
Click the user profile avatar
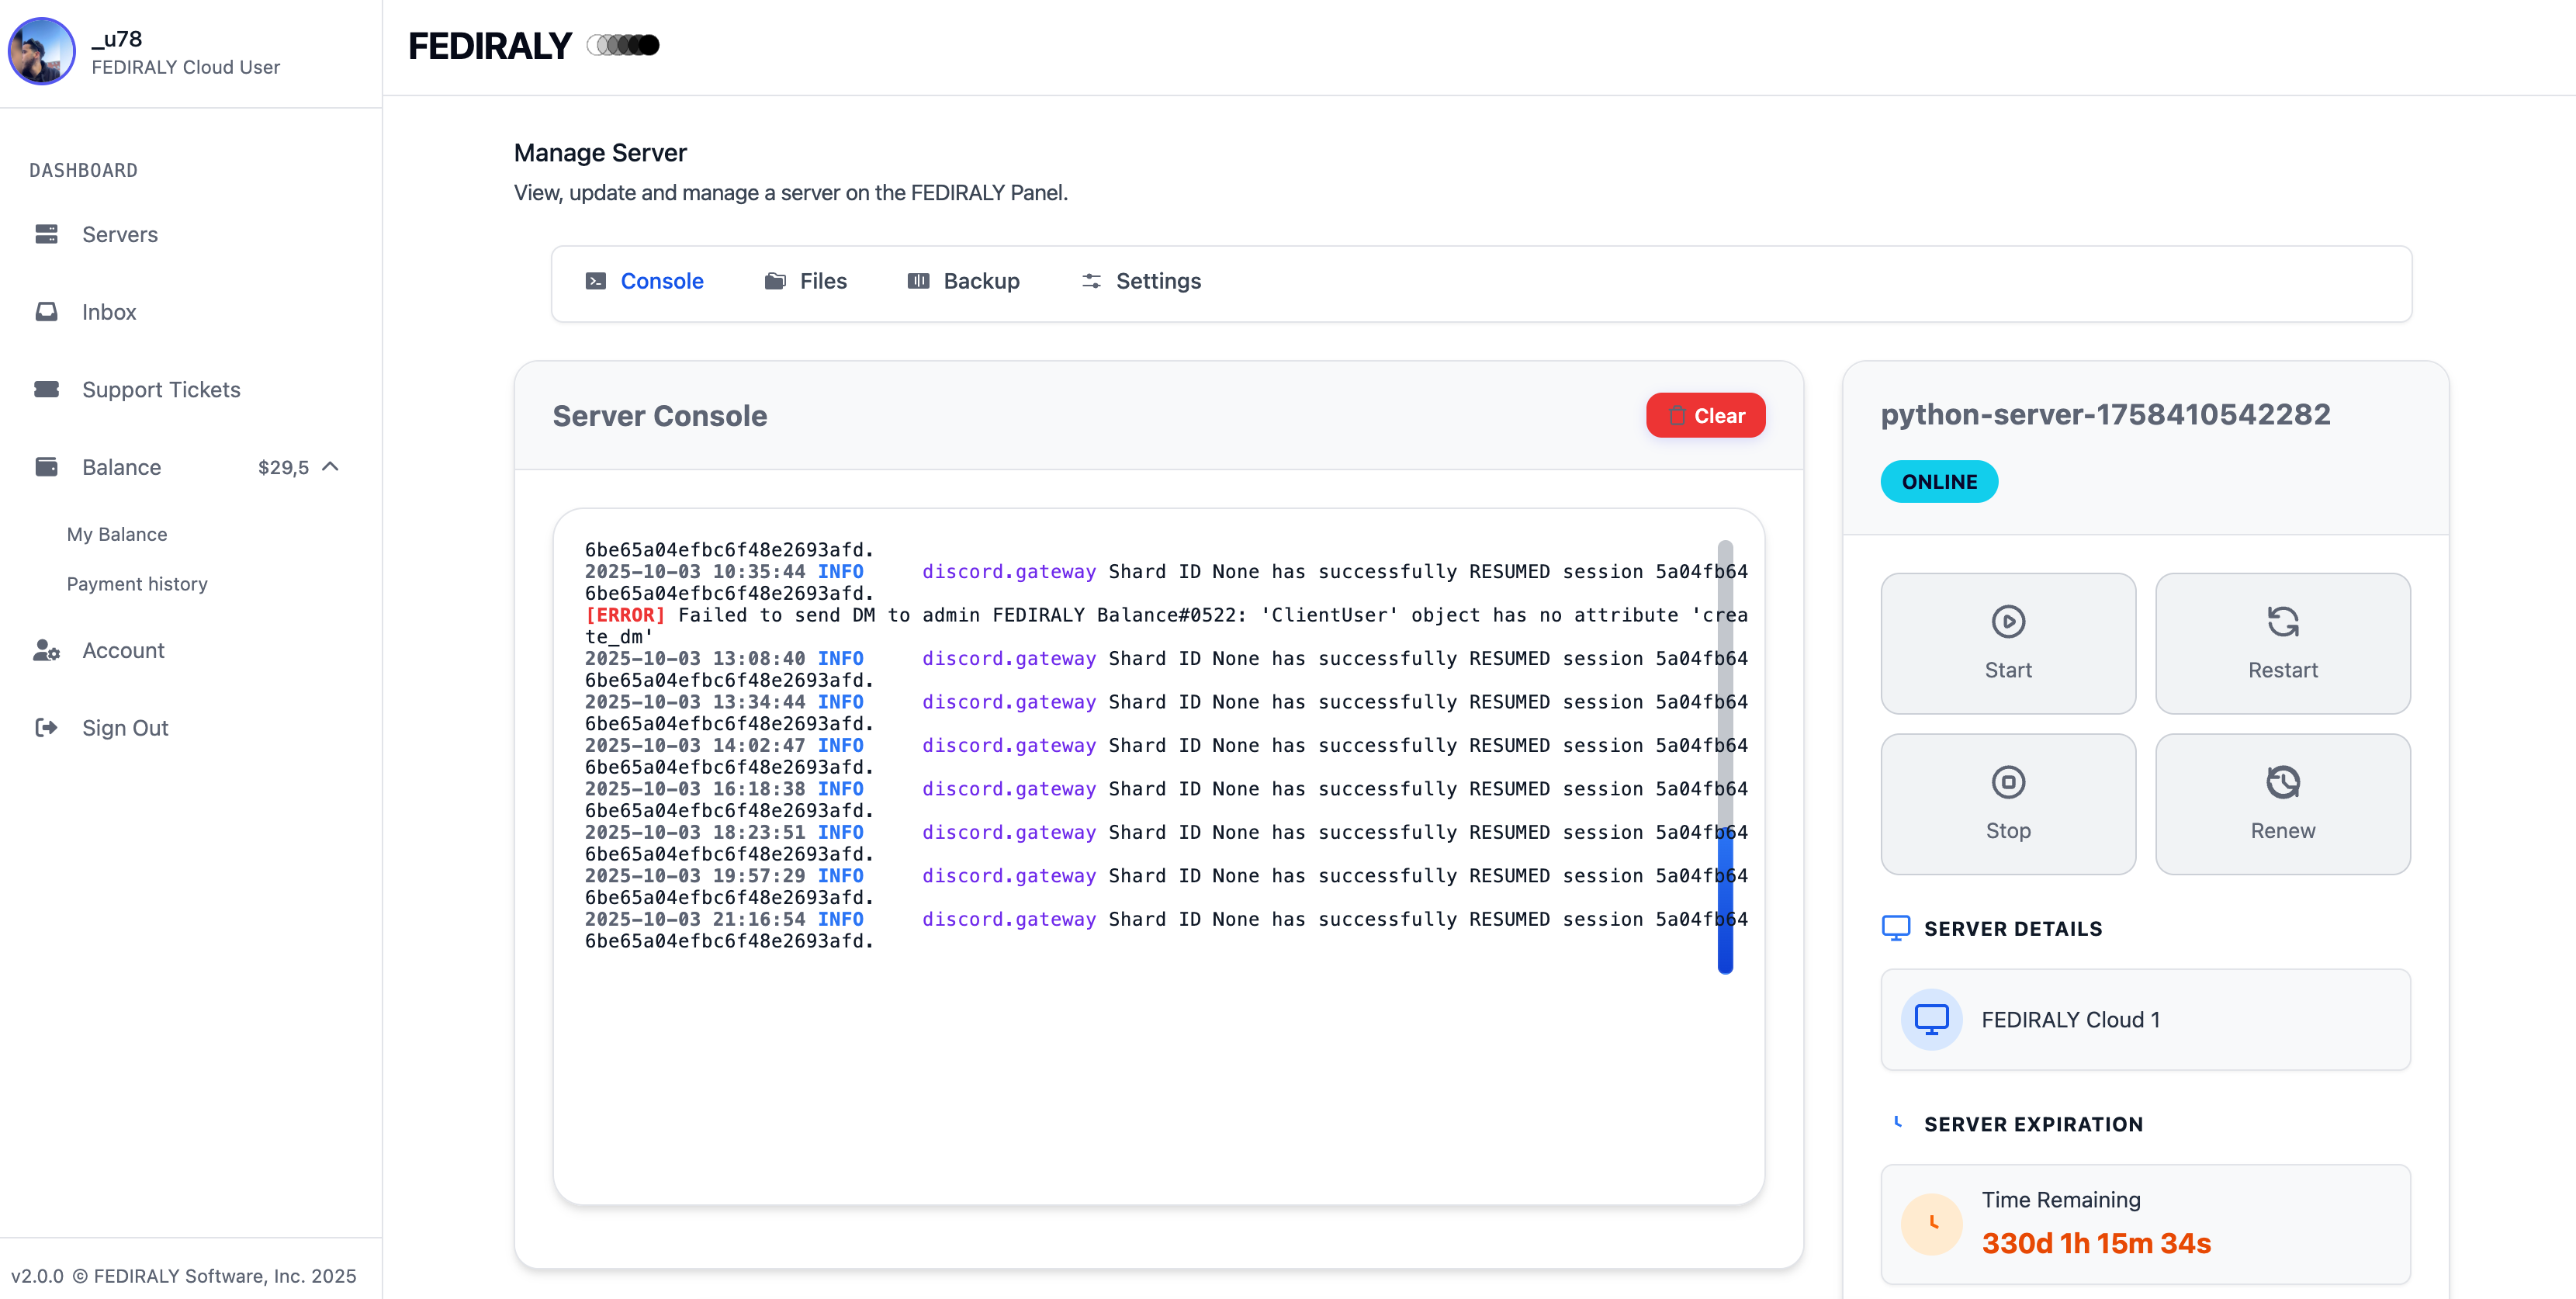[x=42, y=50]
